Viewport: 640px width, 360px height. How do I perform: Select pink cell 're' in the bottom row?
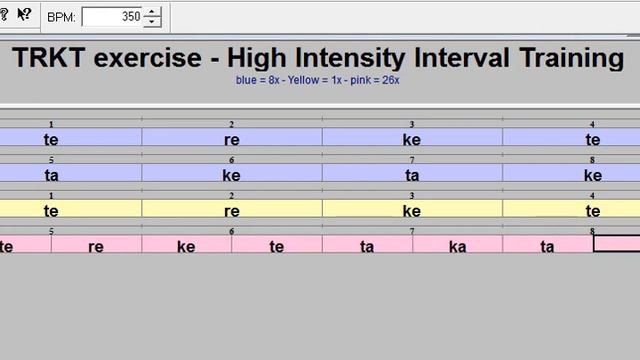96,244
